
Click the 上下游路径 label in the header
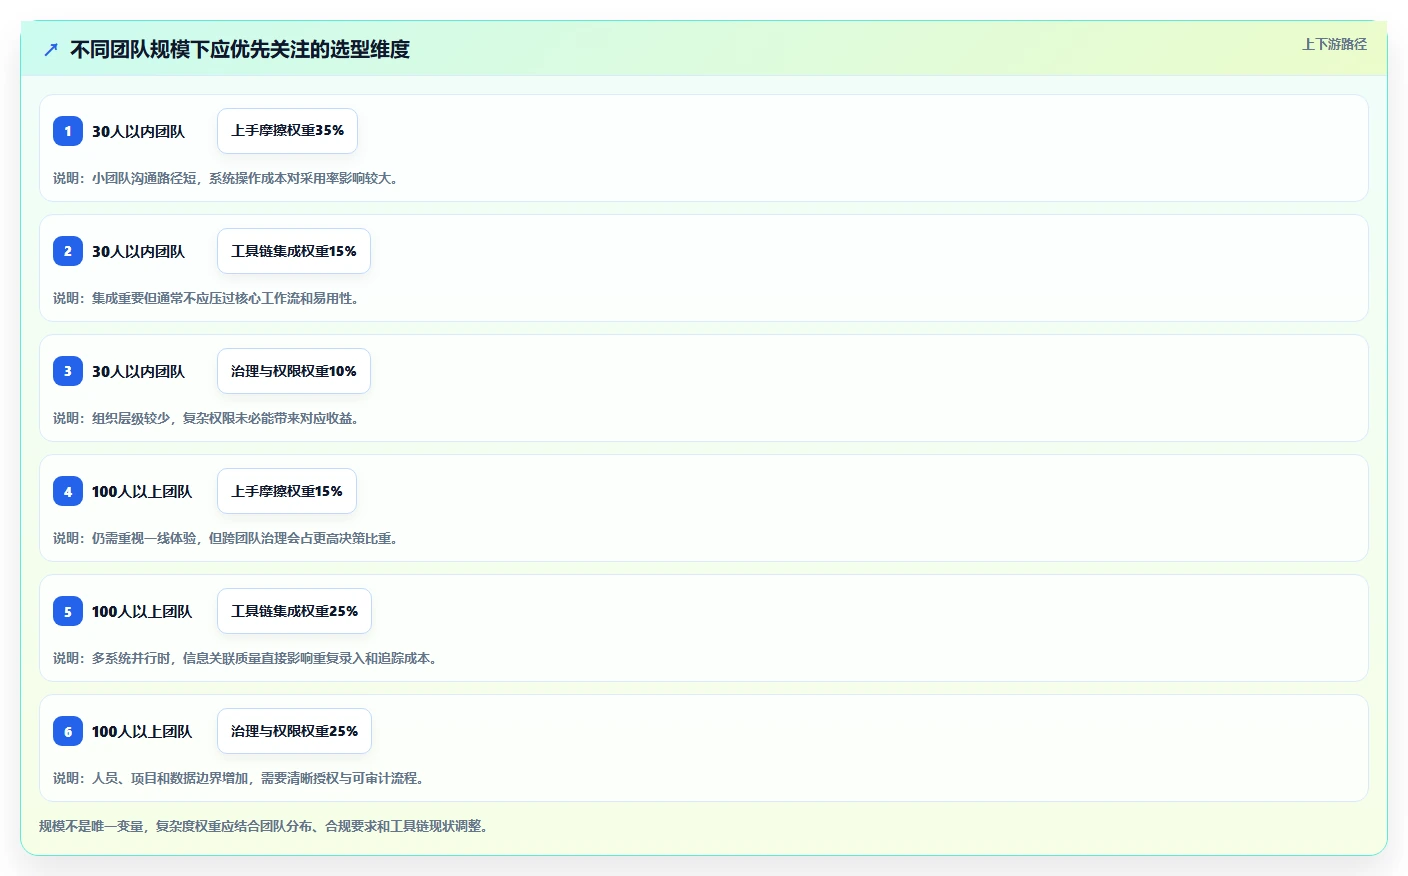click(1334, 44)
